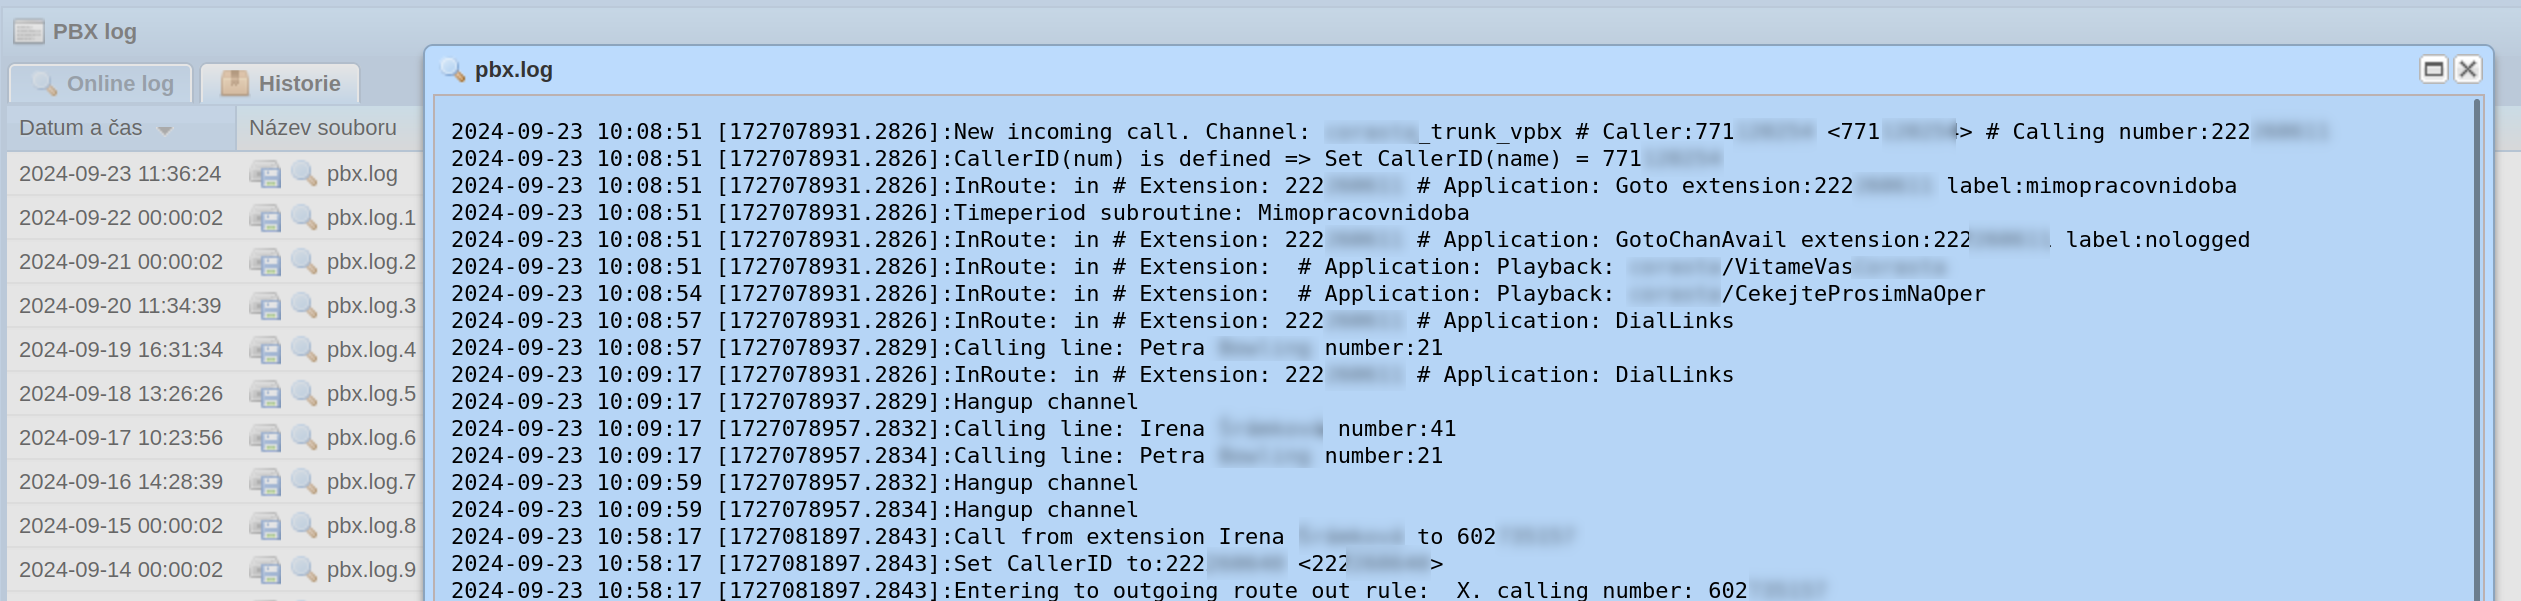Maximize the pbx.log viewer window
This screenshot has width=2521, height=601.
2433,69
